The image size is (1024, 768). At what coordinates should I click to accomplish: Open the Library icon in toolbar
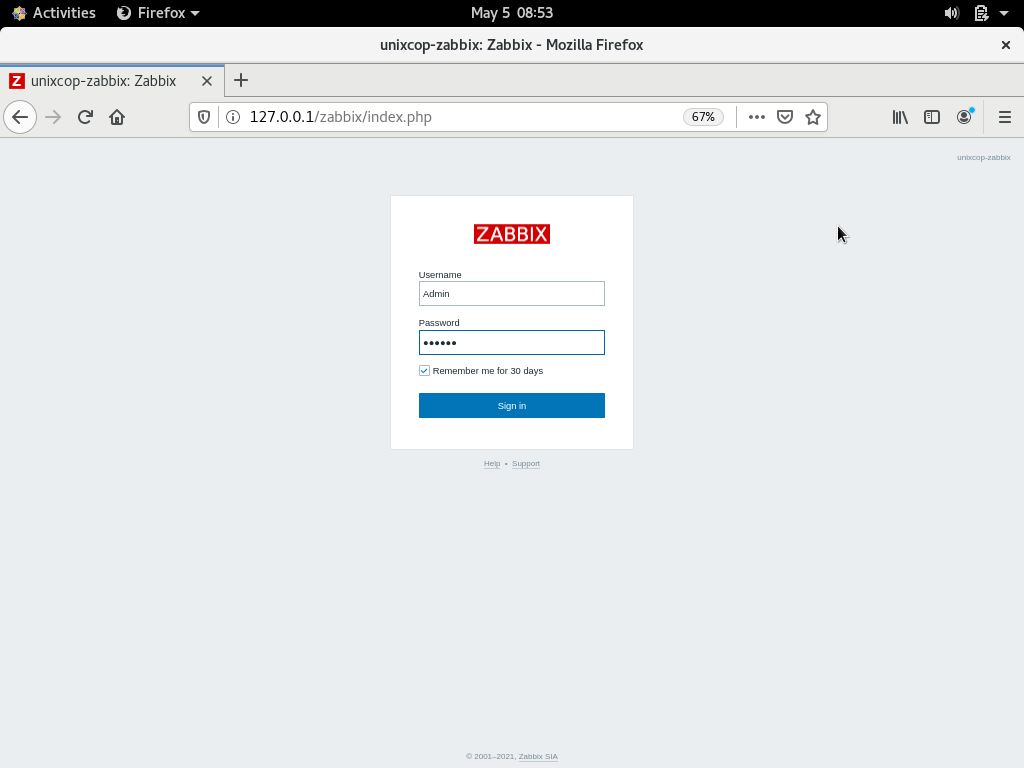coord(900,117)
